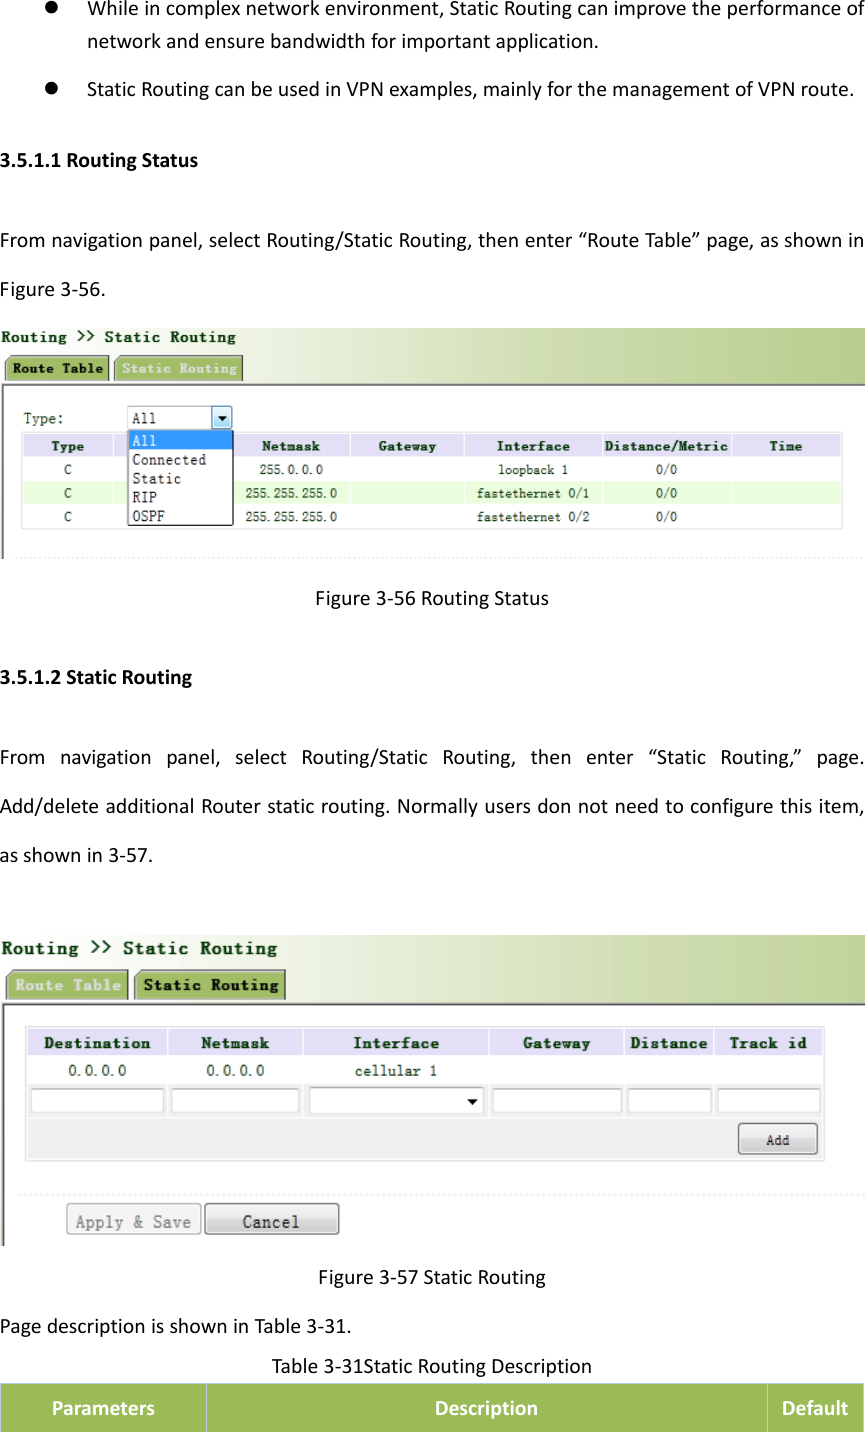Click the Distance/Metric column header

666,446
